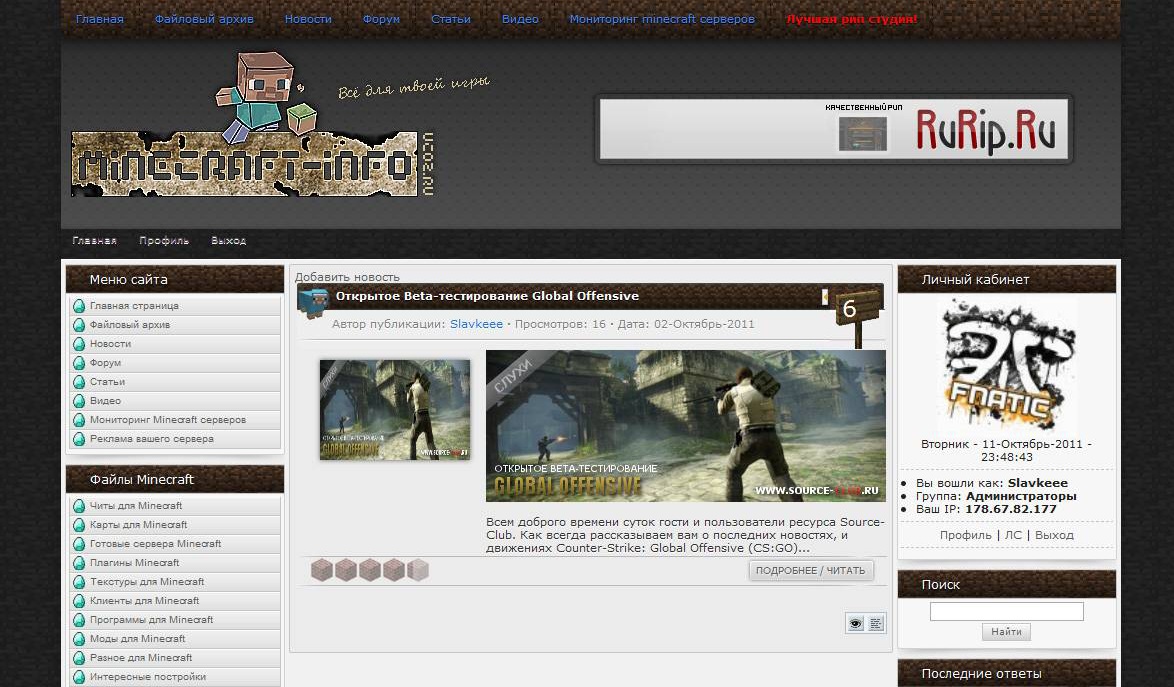The image size is (1174, 687).
Task: Open the large Global Offensive post image
Action: pyautogui.click(x=686, y=426)
